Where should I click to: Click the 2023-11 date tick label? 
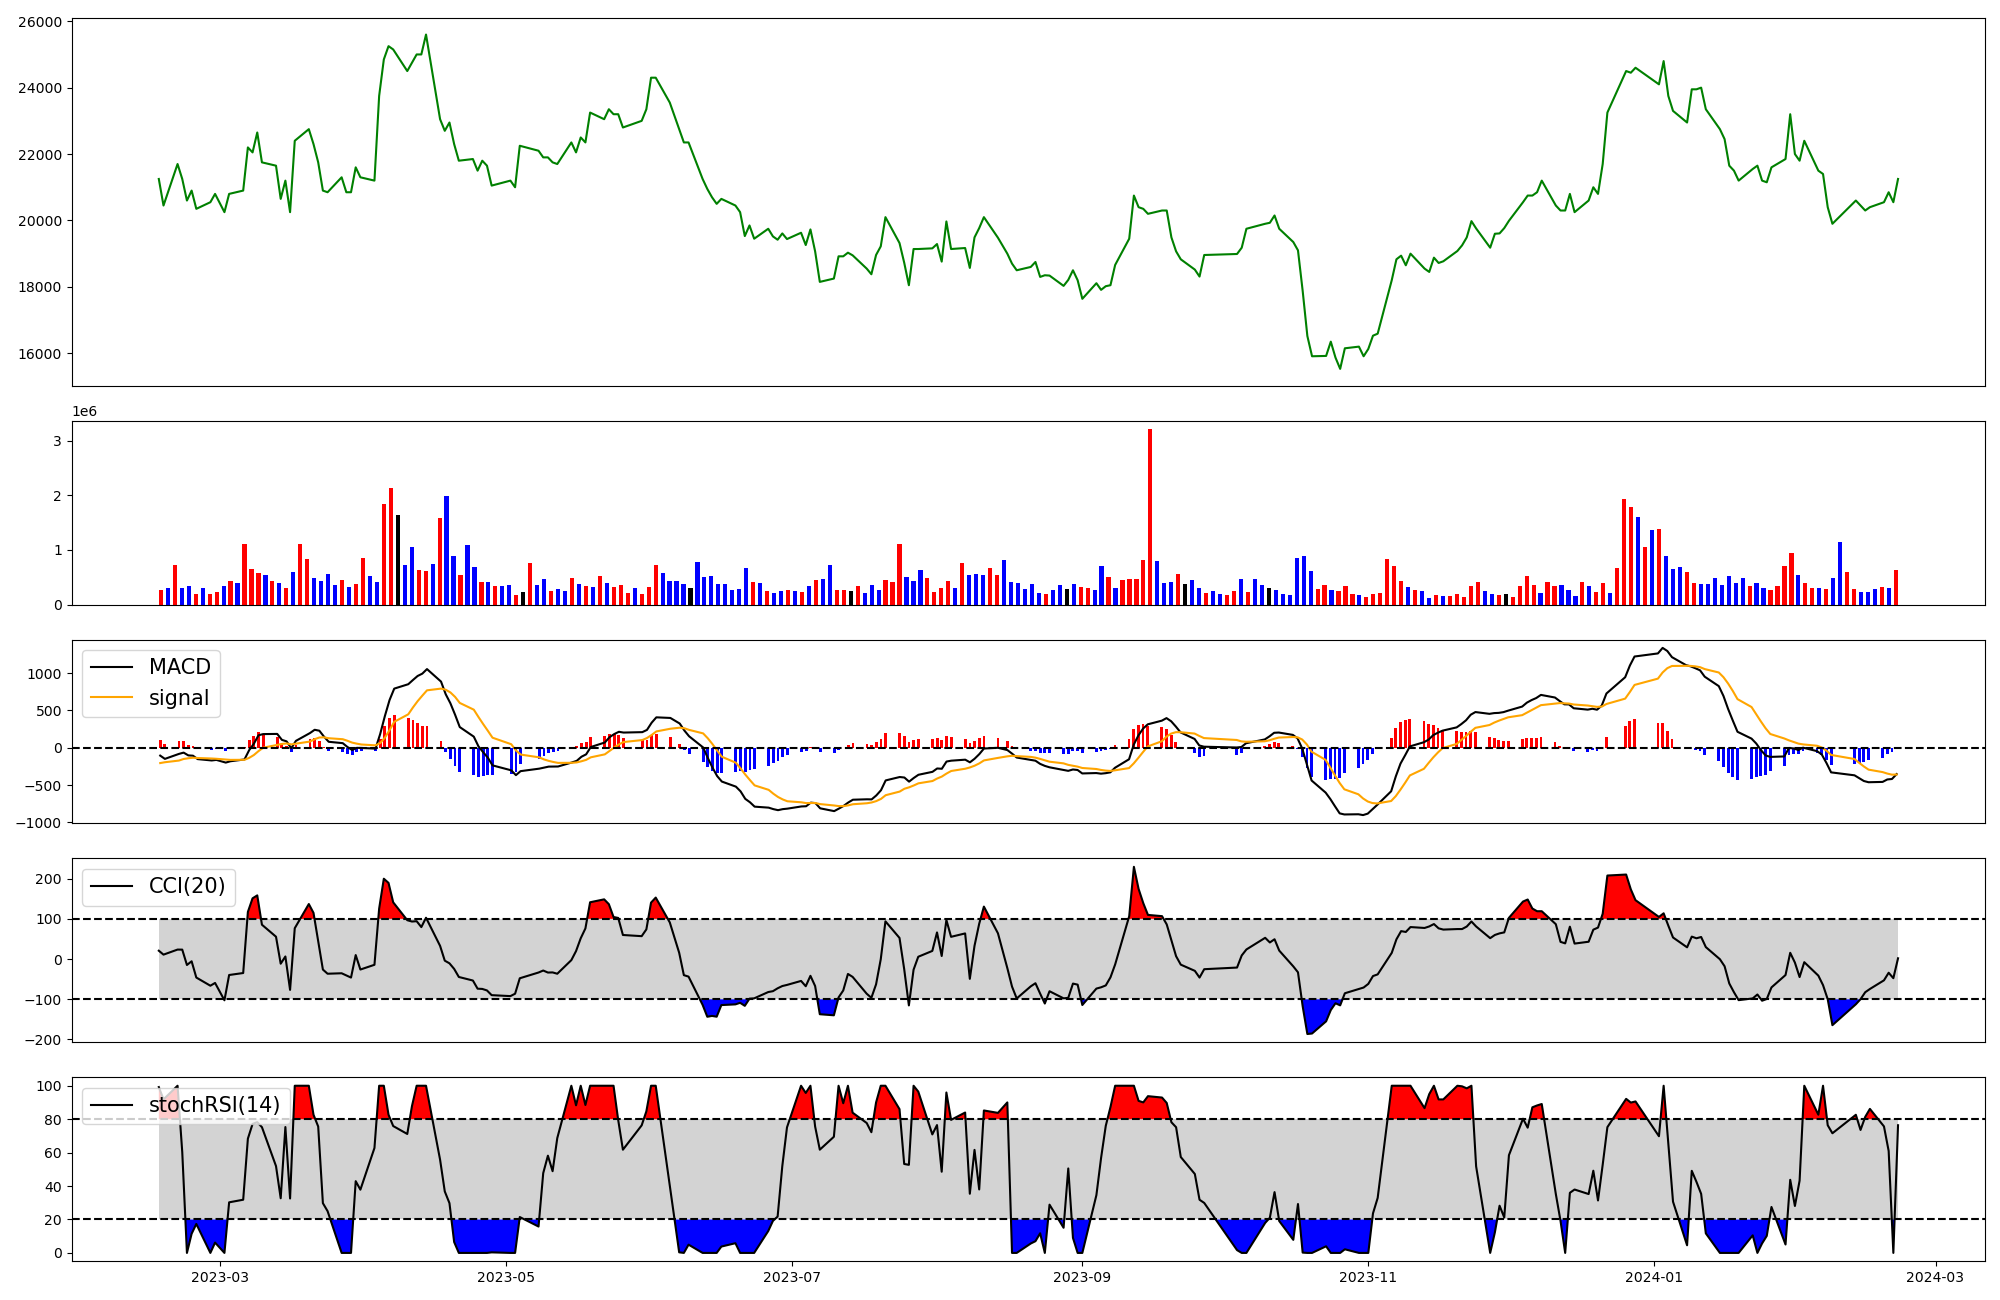(x=1368, y=1277)
